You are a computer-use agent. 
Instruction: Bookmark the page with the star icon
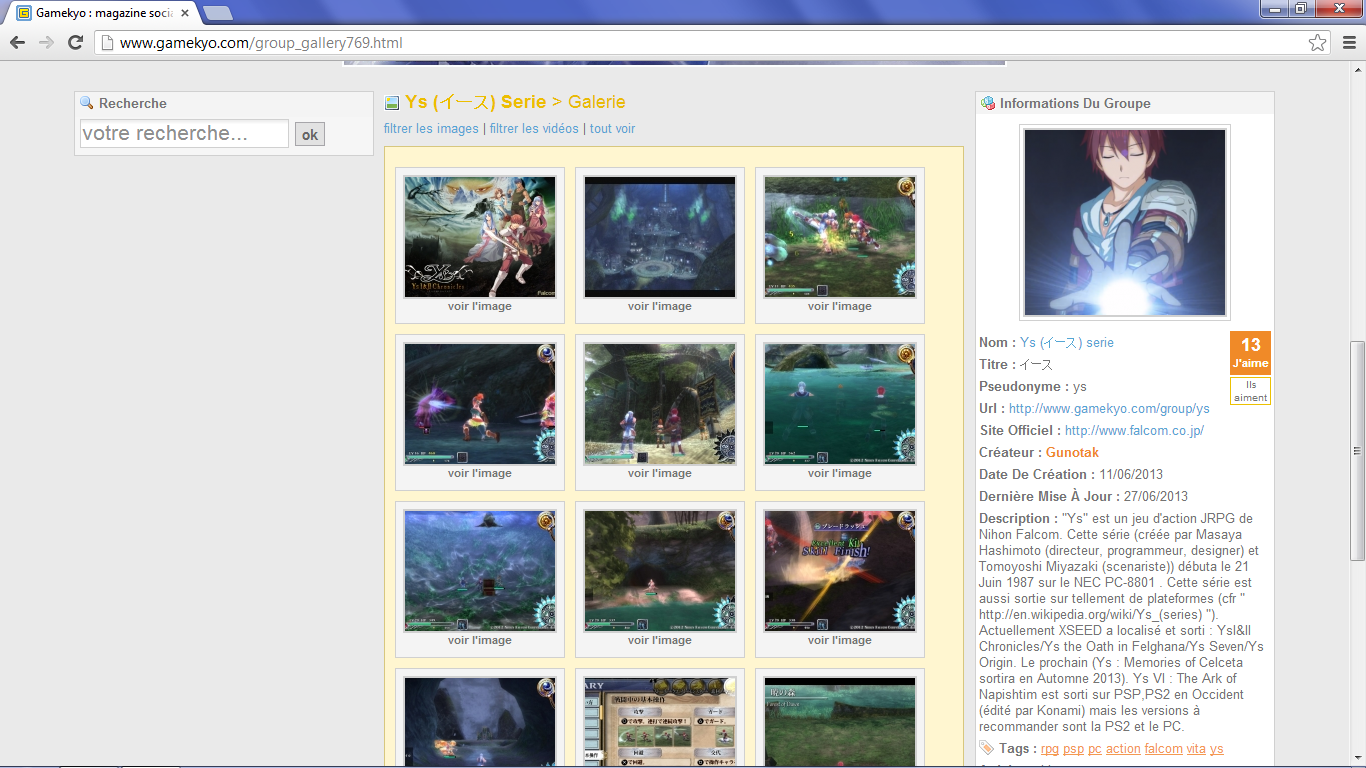(1318, 43)
